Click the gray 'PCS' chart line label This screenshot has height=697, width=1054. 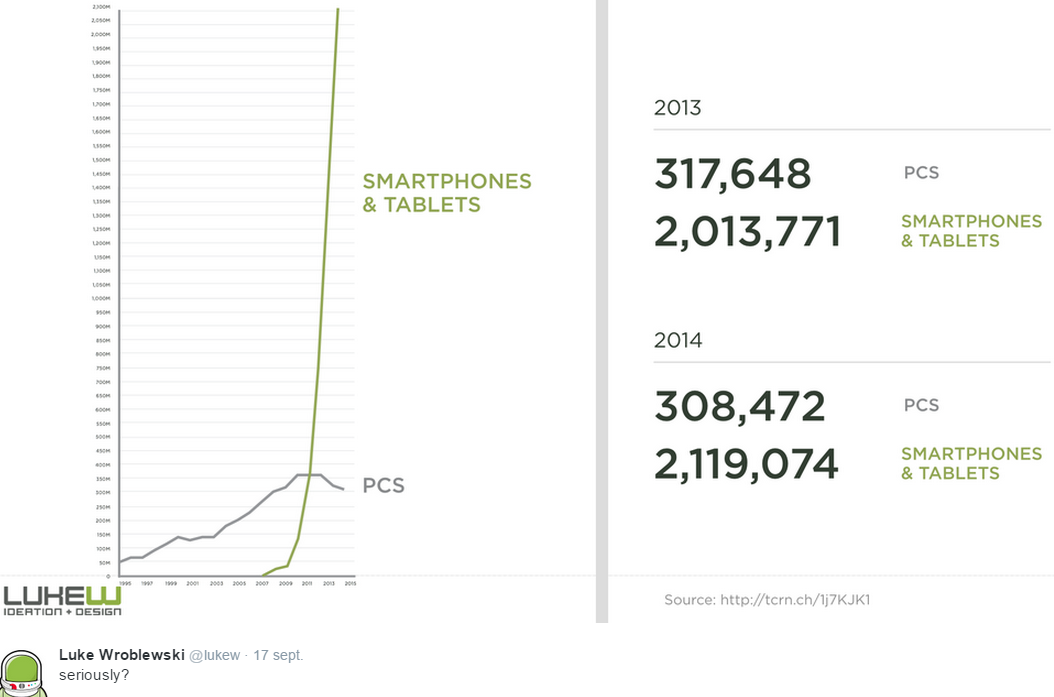coord(383,486)
